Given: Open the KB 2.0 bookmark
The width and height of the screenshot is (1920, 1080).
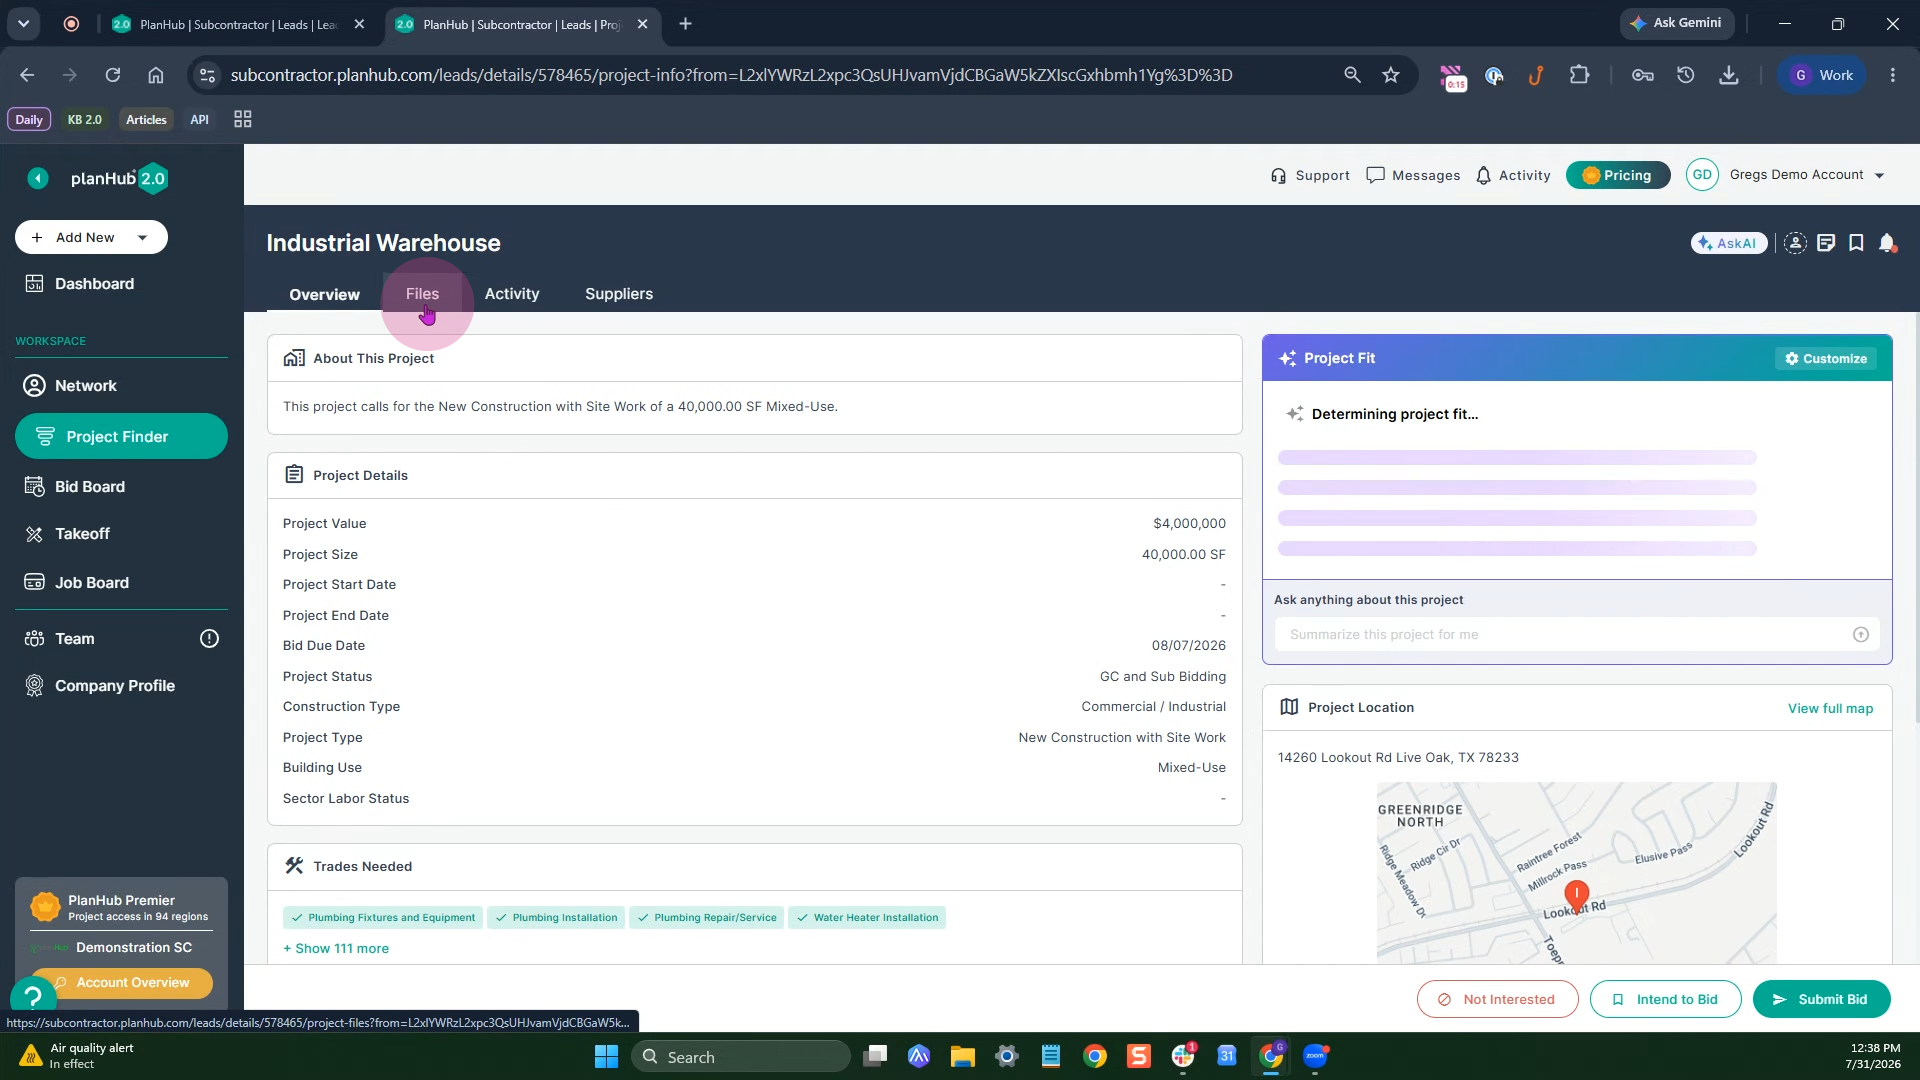Looking at the screenshot, I should [85, 120].
